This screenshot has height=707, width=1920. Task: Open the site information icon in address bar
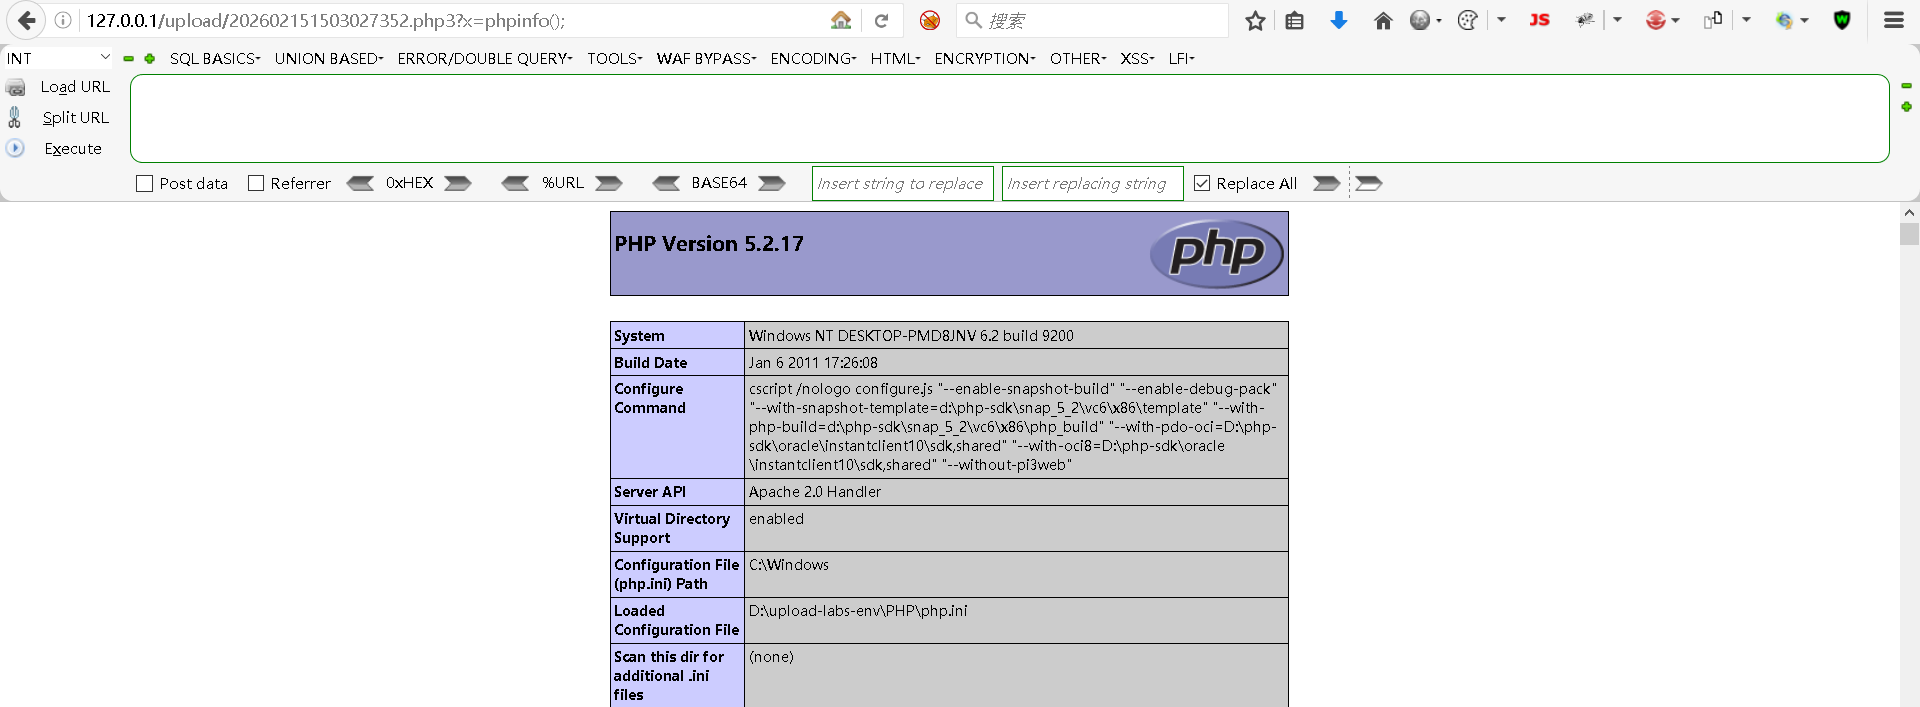[62, 20]
